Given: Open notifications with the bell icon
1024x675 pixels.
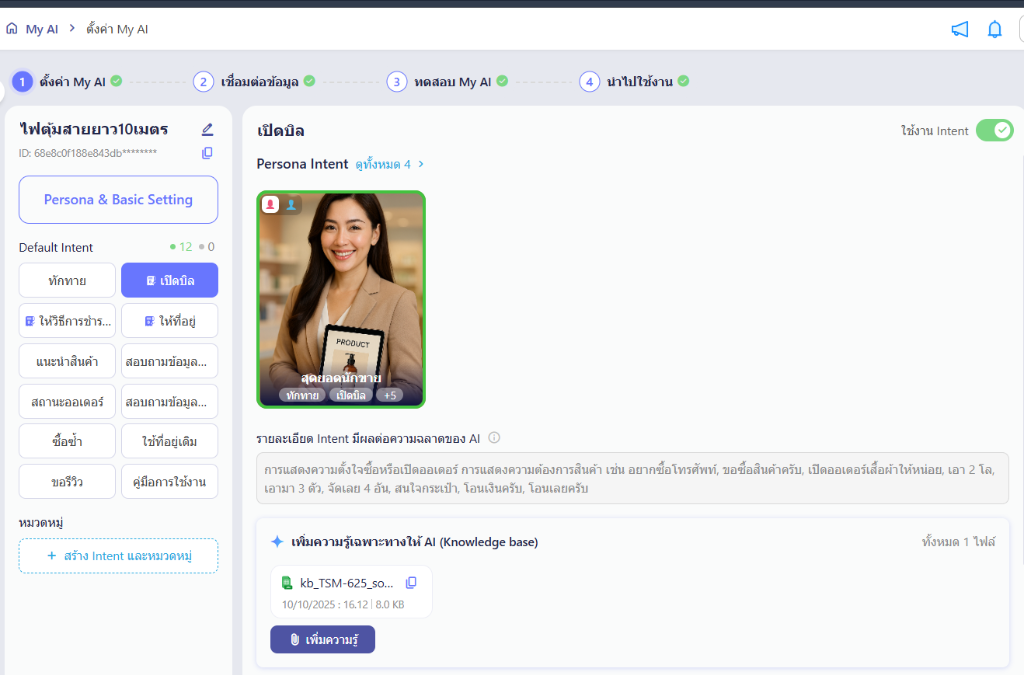Looking at the screenshot, I should pos(994,29).
